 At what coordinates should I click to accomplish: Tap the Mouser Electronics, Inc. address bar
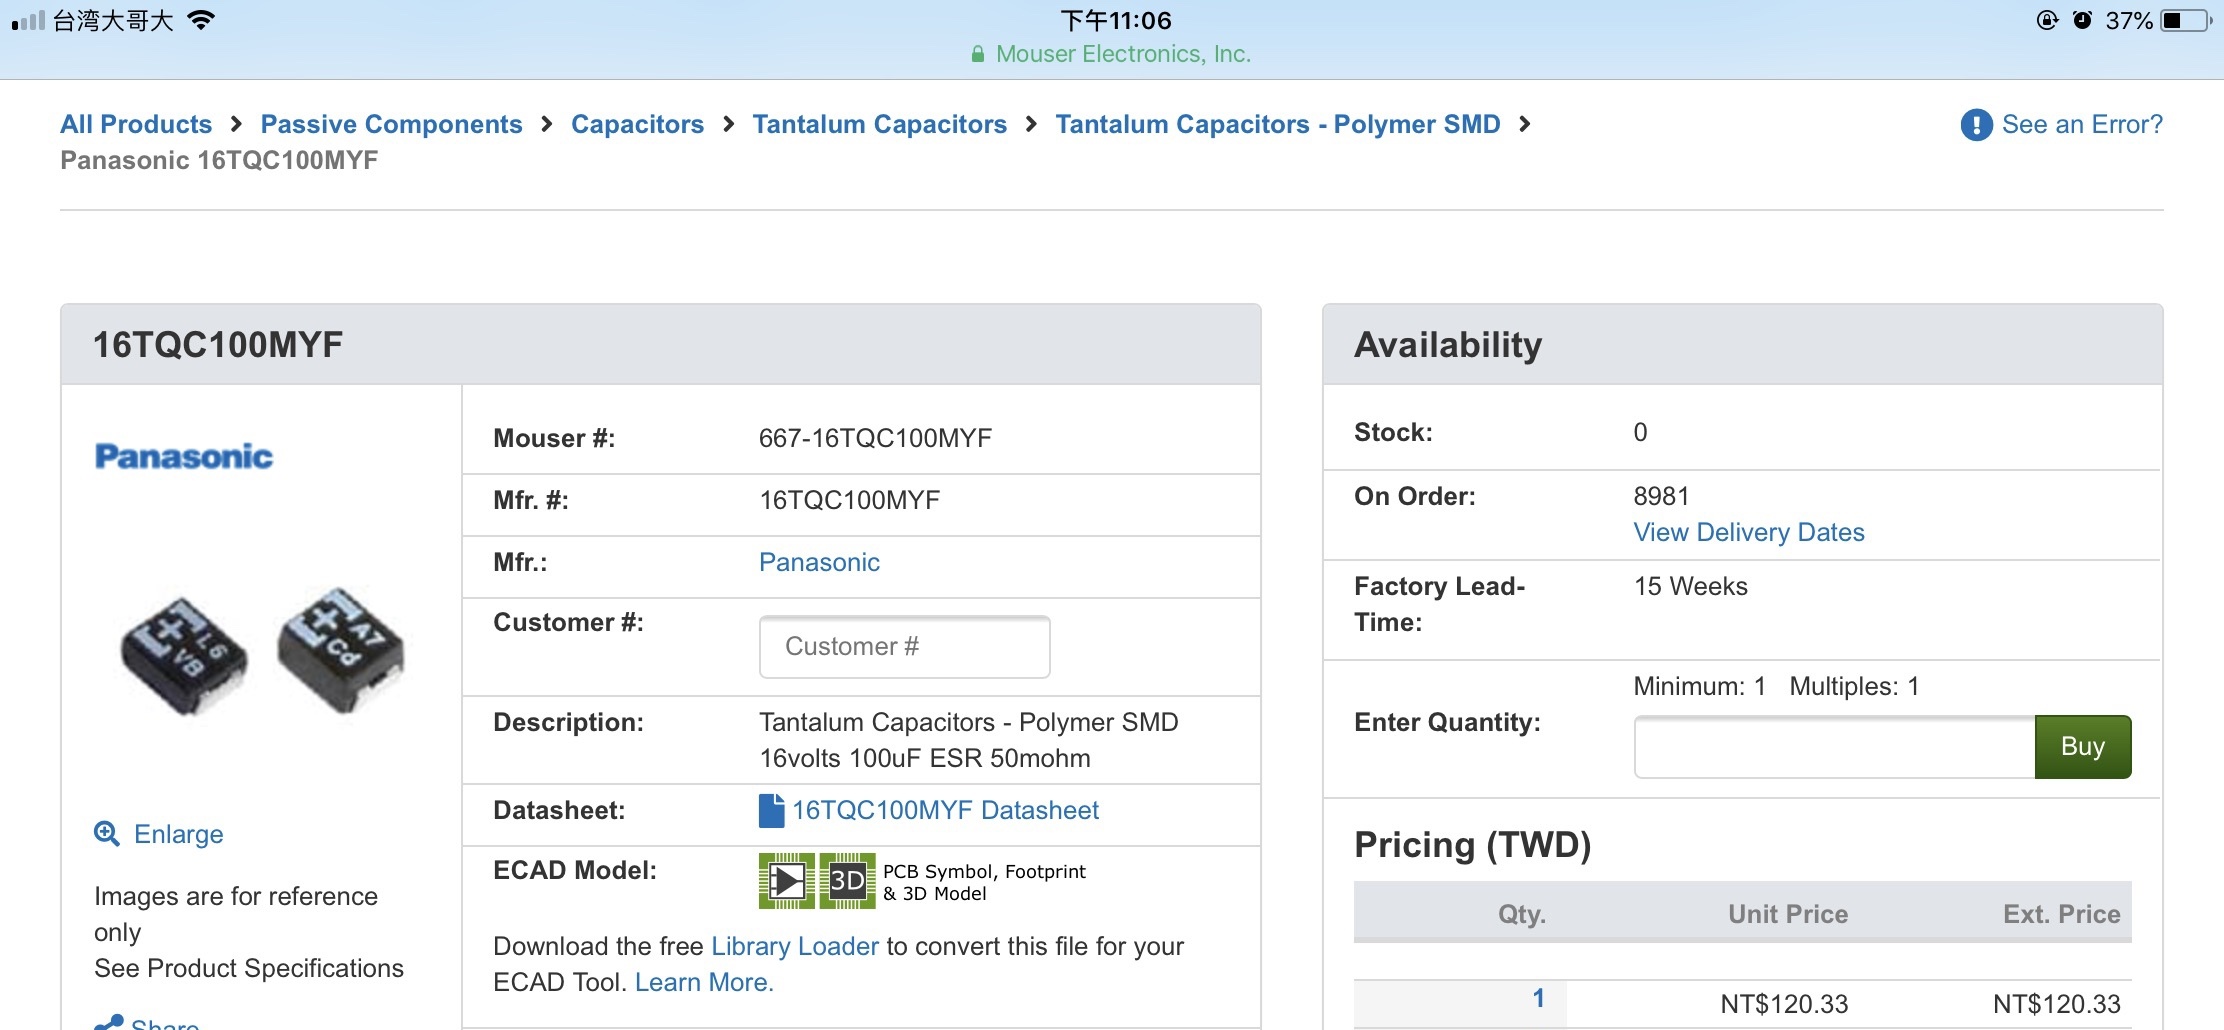pyautogui.click(x=1112, y=54)
